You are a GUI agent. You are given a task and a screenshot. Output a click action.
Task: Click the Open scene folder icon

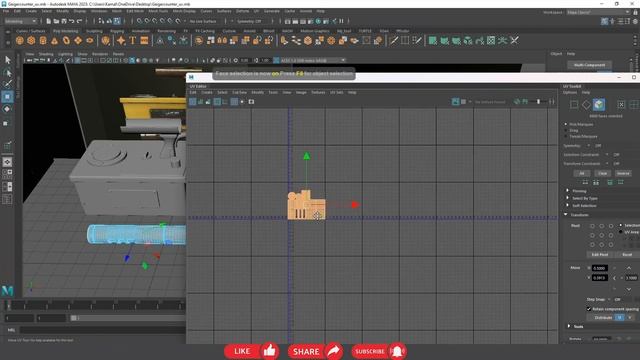point(56,21)
